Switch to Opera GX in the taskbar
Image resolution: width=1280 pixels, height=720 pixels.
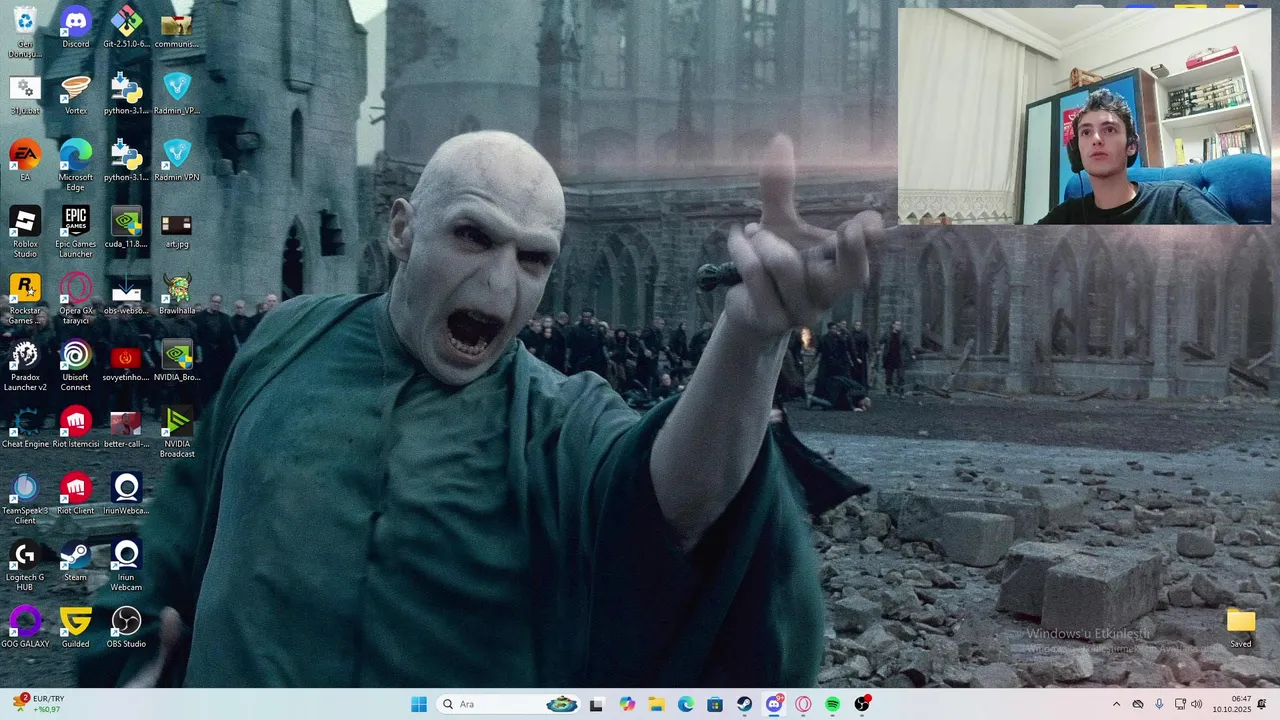(803, 704)
